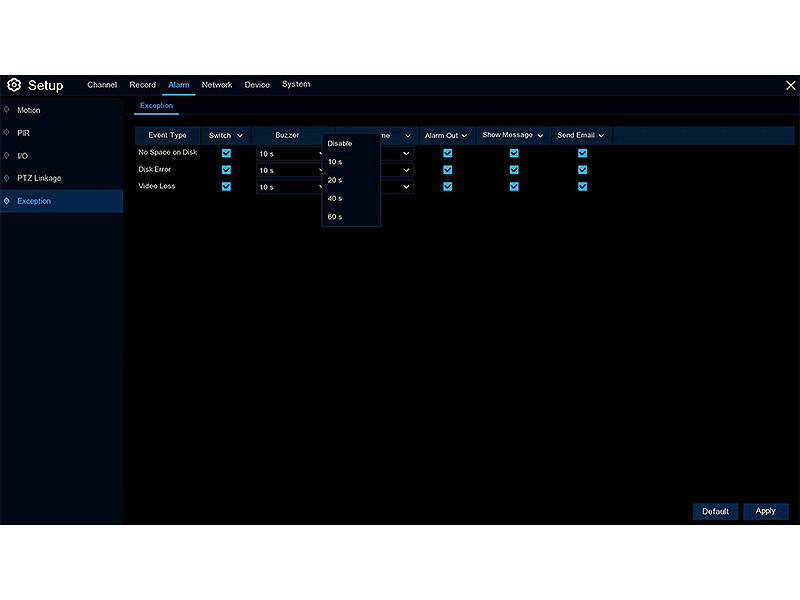Uncheck the Switch checkbox for No Space on Disk
800x600 pixels.
226,153
